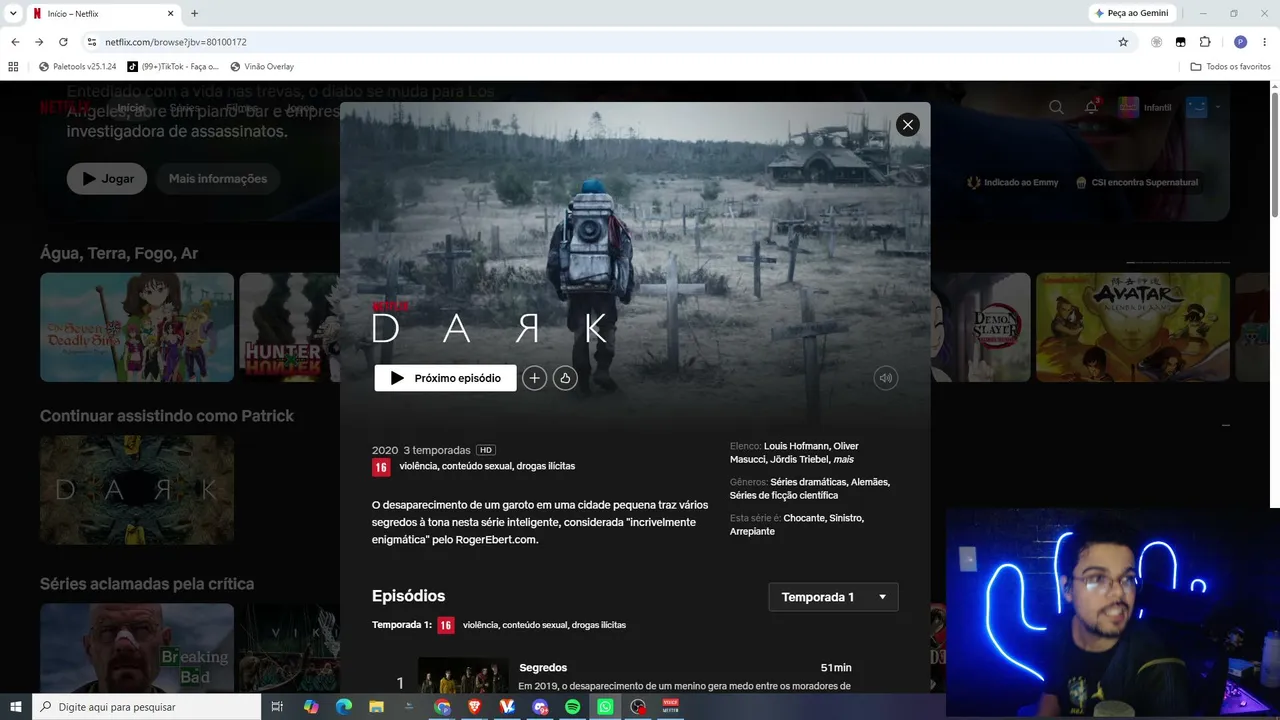The image size is (1280, 720).
Task: Open the Séries dramáticas genre link
Action: [808, 482]
